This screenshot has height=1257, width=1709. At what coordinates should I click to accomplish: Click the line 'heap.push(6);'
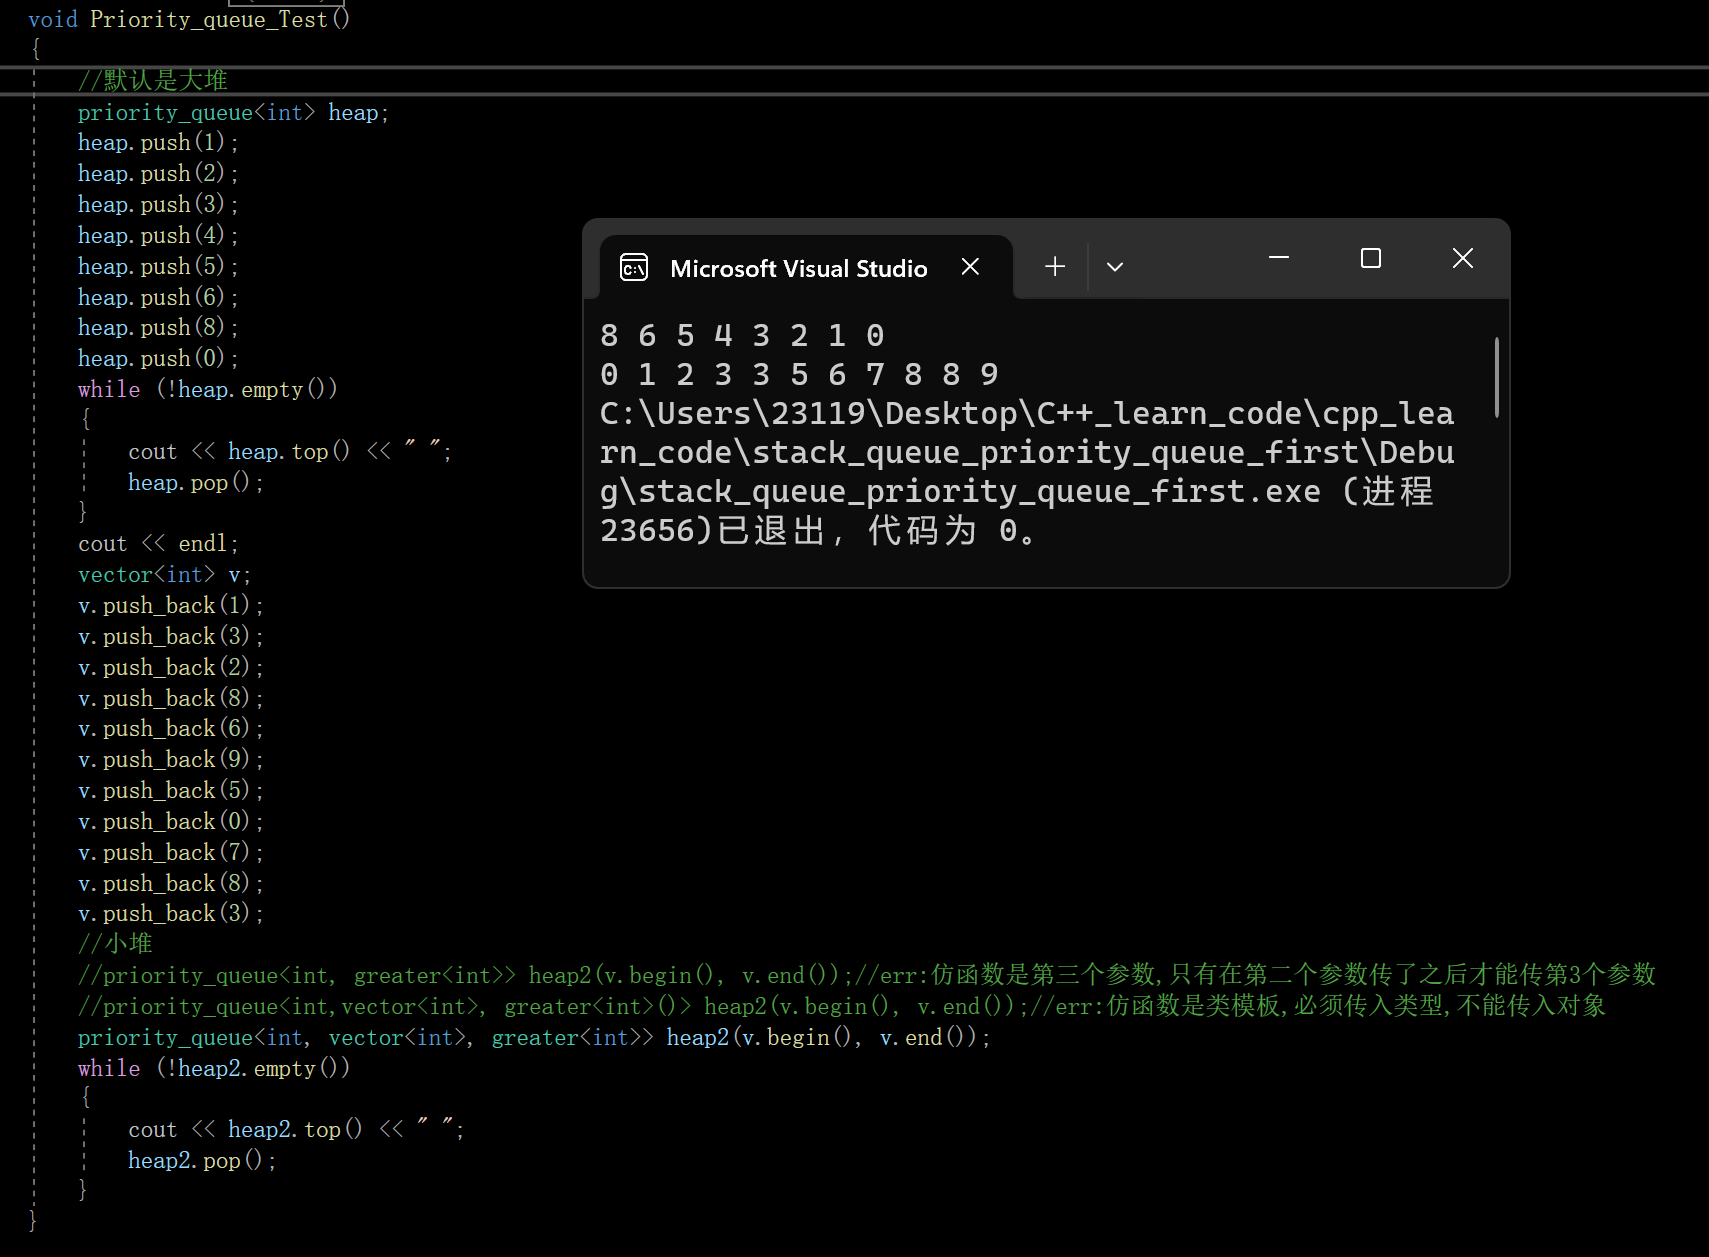[x=158, y=298]
